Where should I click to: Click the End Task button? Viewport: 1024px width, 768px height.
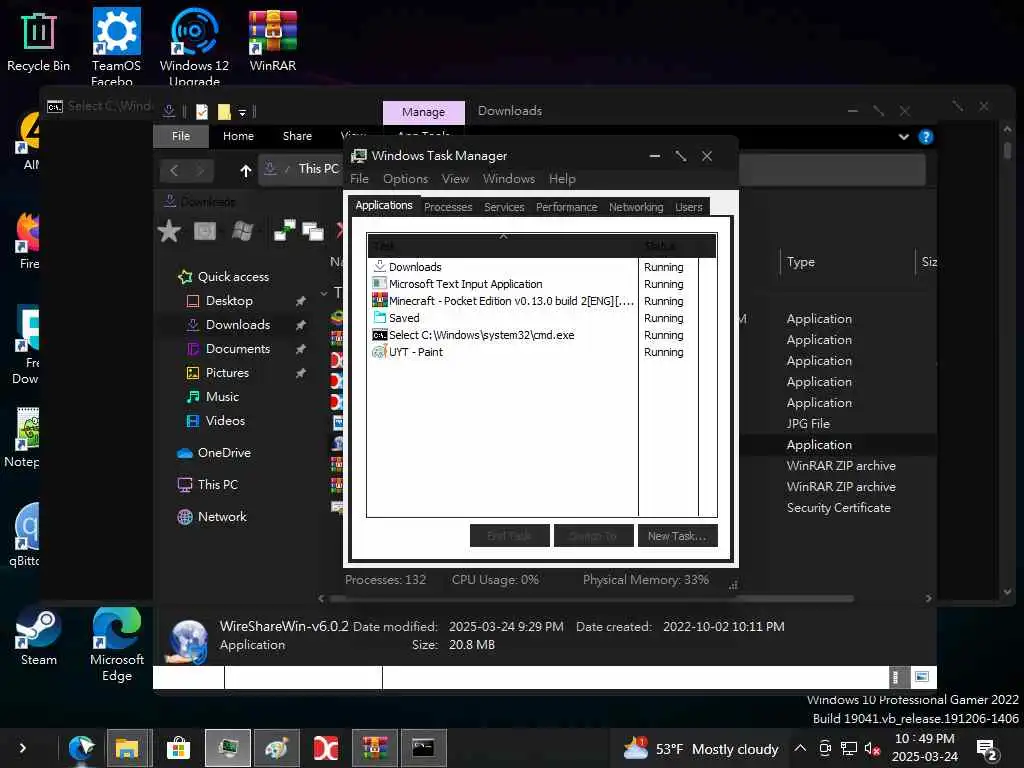[x=509, y=536]
